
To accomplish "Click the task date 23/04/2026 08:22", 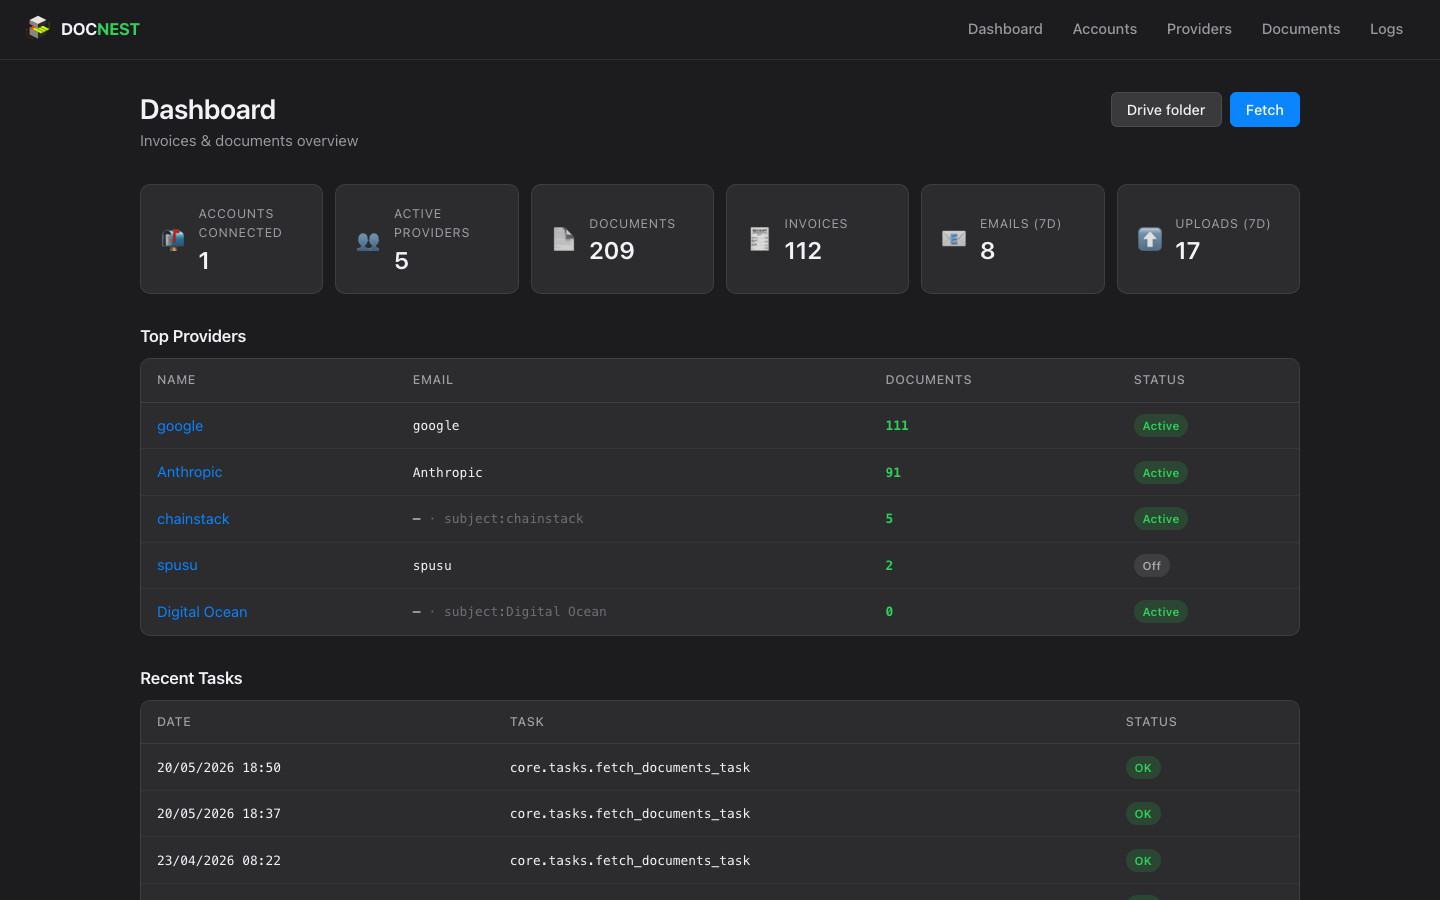I will [x=219, y=861].
